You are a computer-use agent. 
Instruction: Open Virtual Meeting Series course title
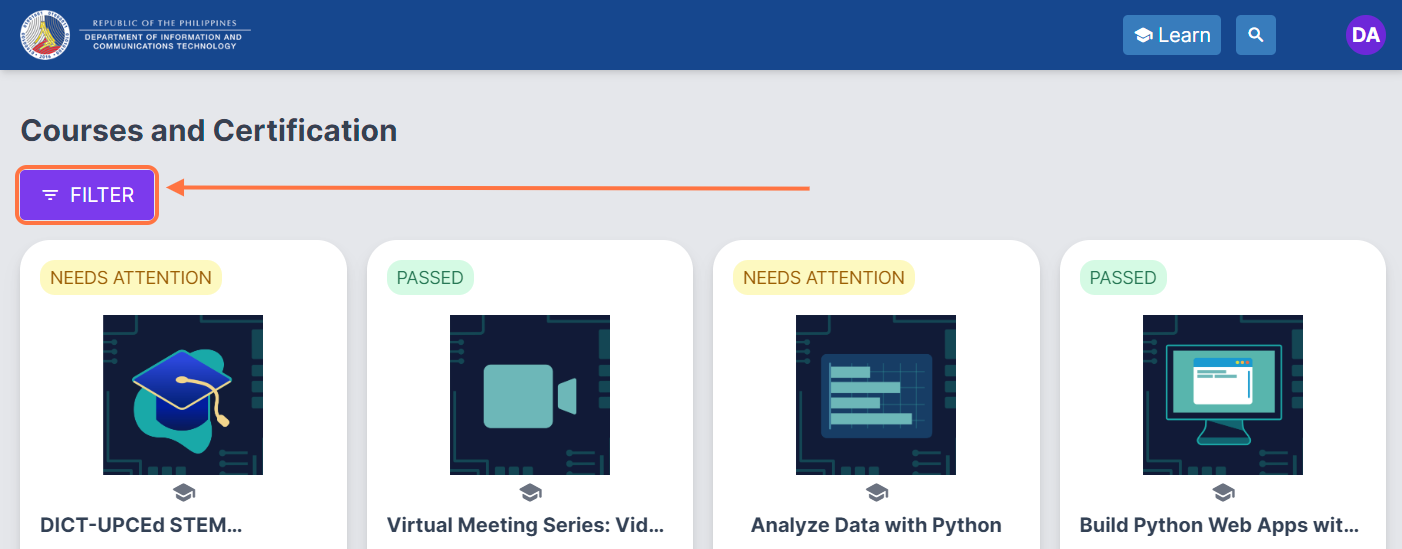point(526,525)
